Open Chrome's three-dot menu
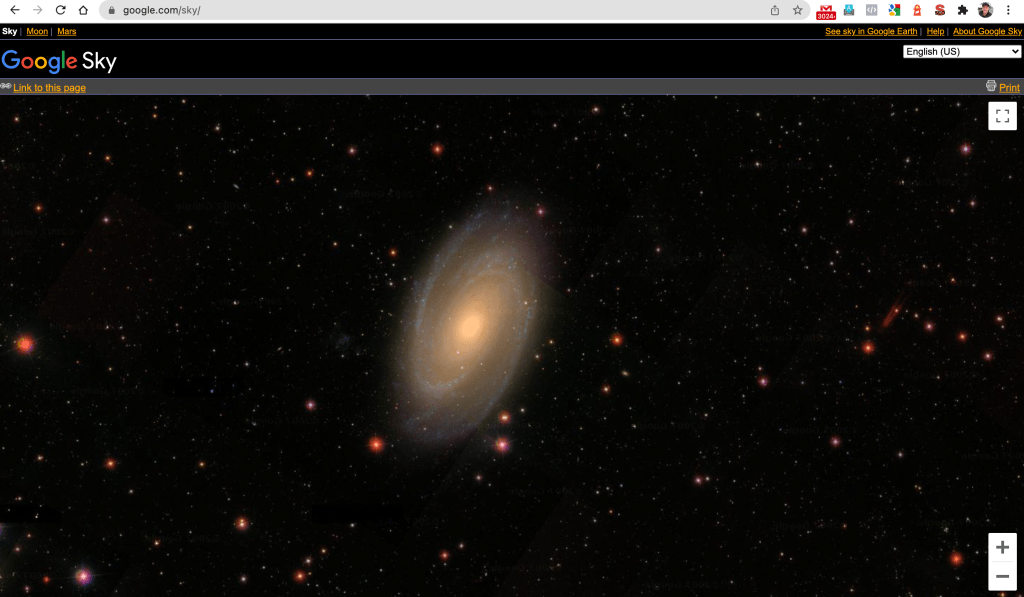The width and height of the screenshot is (1024, 597). tap(1008, 10)
